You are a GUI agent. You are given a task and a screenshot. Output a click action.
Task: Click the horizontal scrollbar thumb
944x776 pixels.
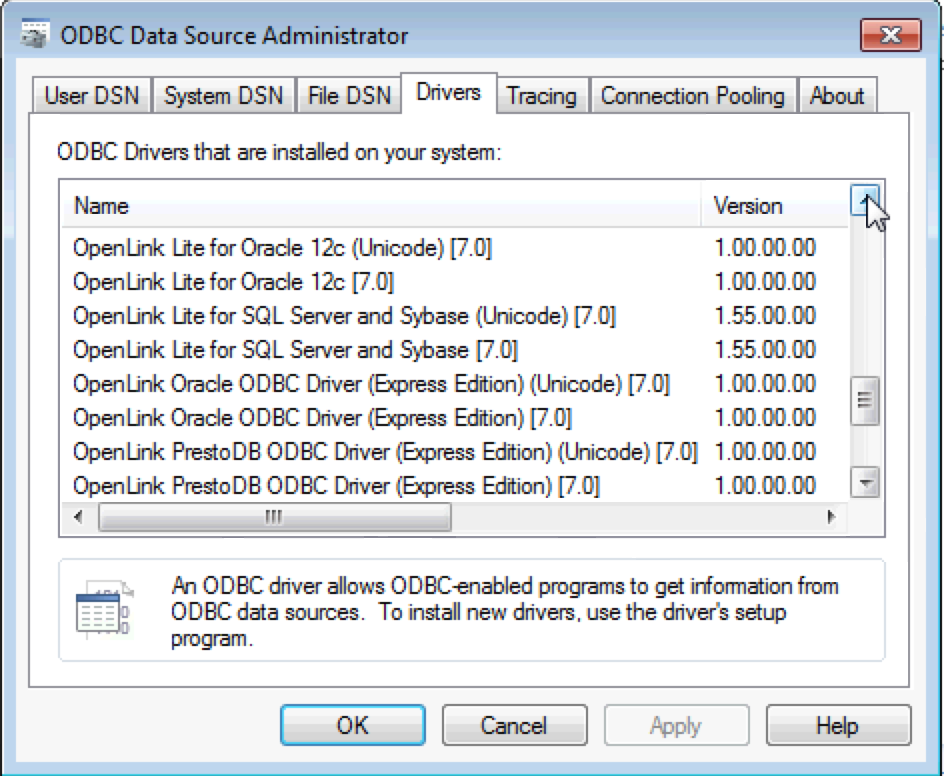point(274,518)
